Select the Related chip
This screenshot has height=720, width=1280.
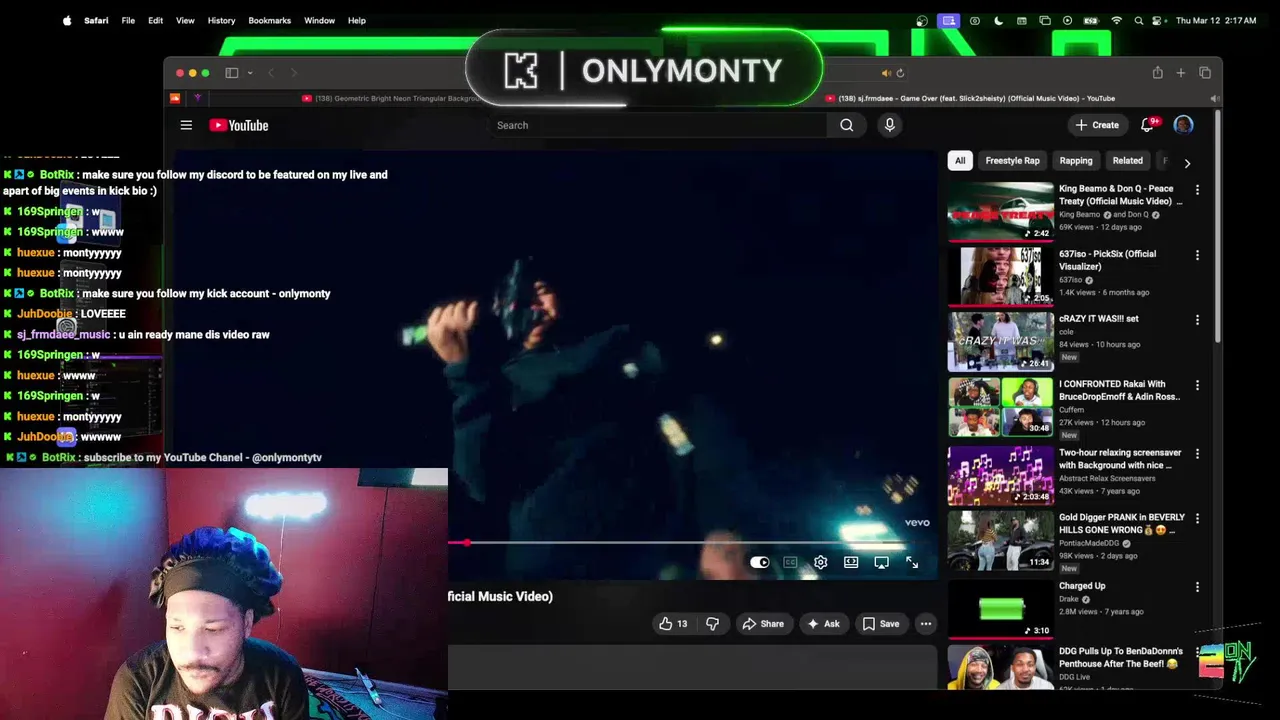tap(1127, 161)
